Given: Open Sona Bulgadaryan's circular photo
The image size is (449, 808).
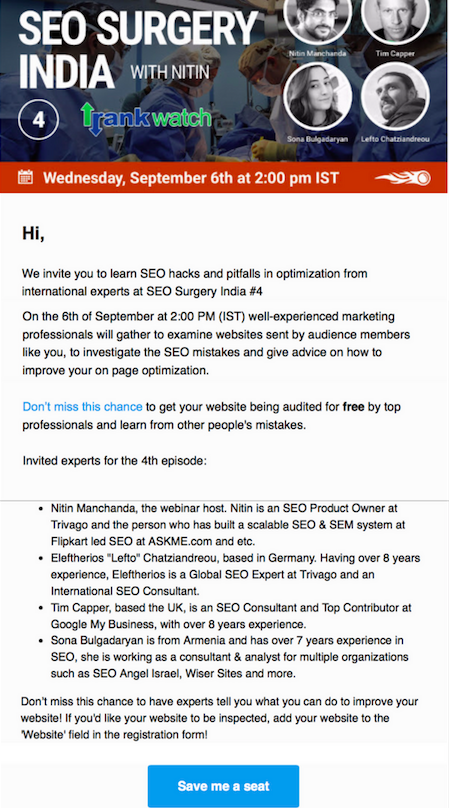Looking at the screenshot, I should (x=317, y=97).
